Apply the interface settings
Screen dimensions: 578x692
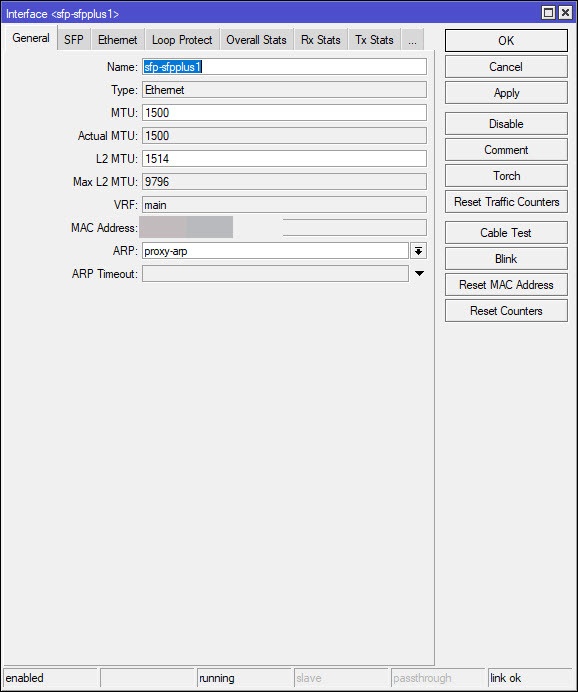tap(506, 93)
